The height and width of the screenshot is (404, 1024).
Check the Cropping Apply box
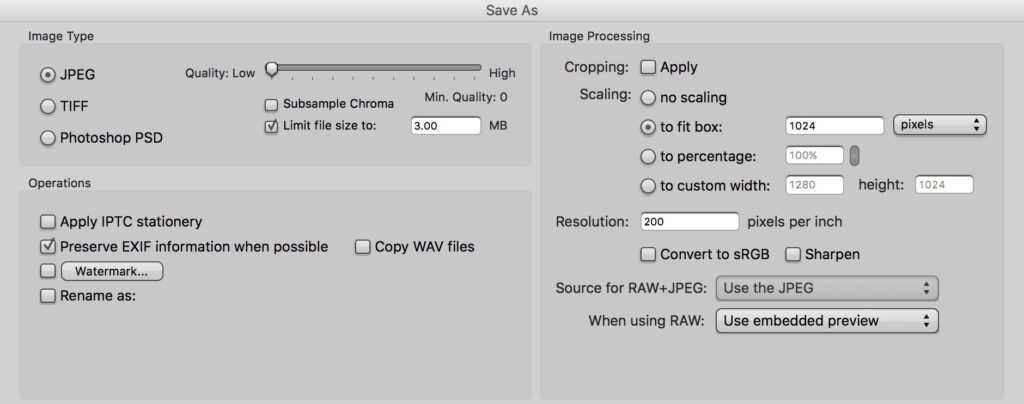click(x=648, y=67)
